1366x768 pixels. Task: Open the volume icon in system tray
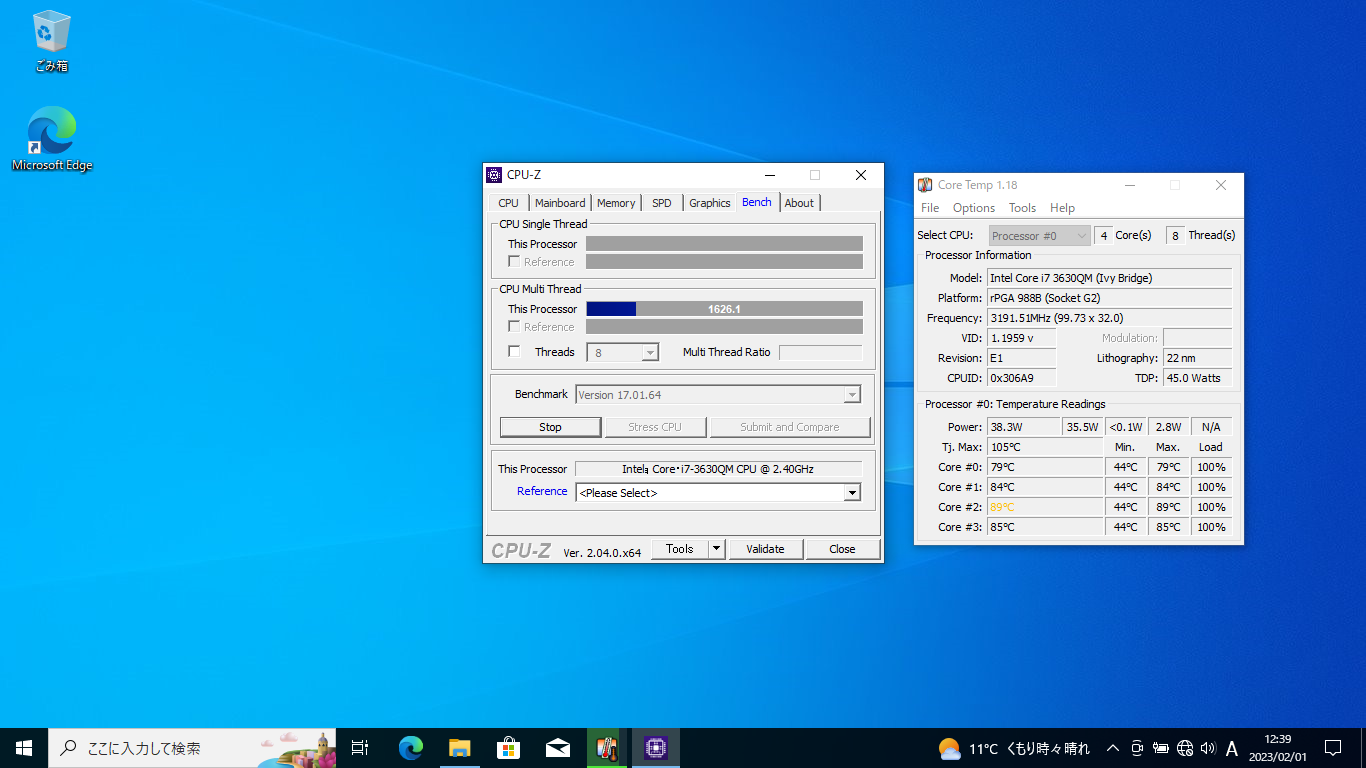pyautogui.click(x=1208, y=748)
